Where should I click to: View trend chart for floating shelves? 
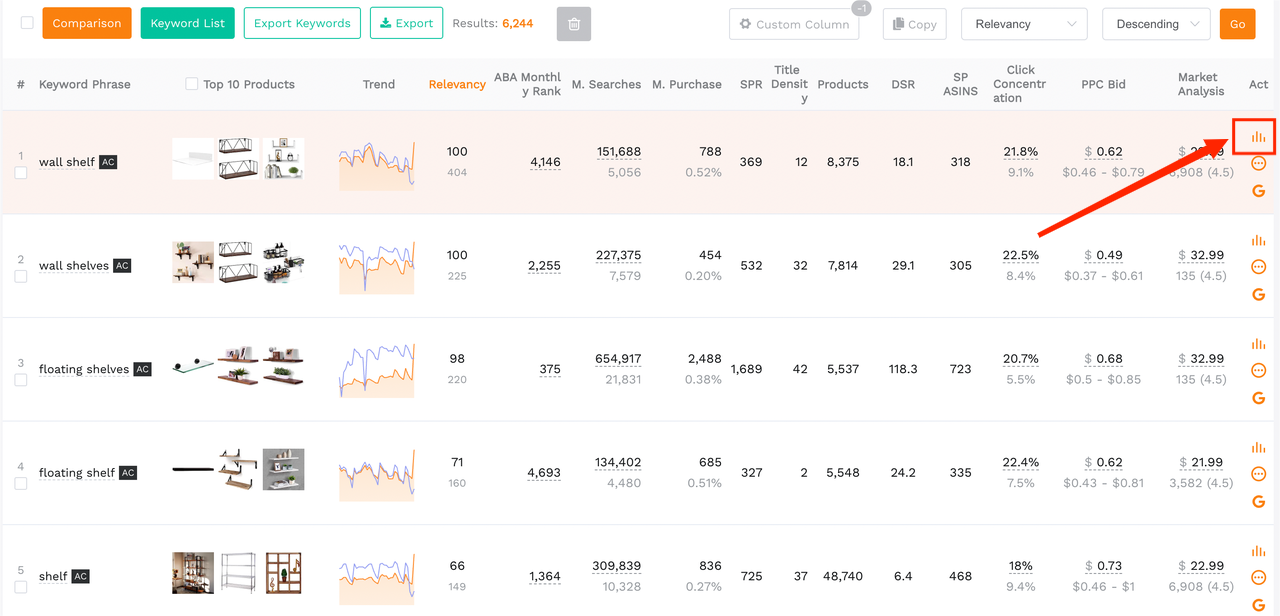coord(377,369)
